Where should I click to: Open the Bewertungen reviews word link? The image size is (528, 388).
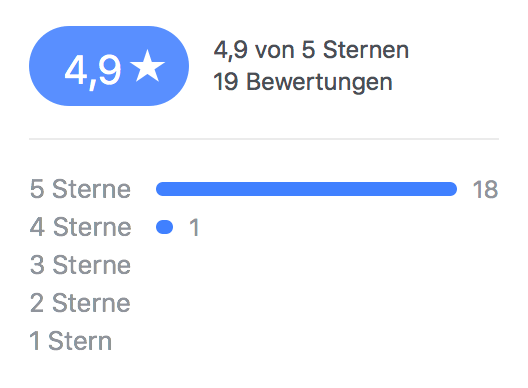point(319,83)
